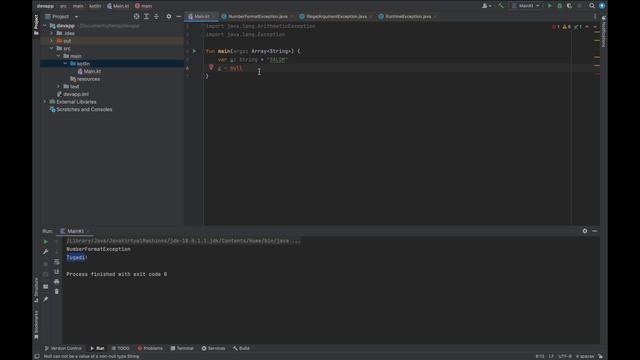The image size is (640, 360).
Task: Select Scratches and Consoles node
Action: tap(81, 109)
